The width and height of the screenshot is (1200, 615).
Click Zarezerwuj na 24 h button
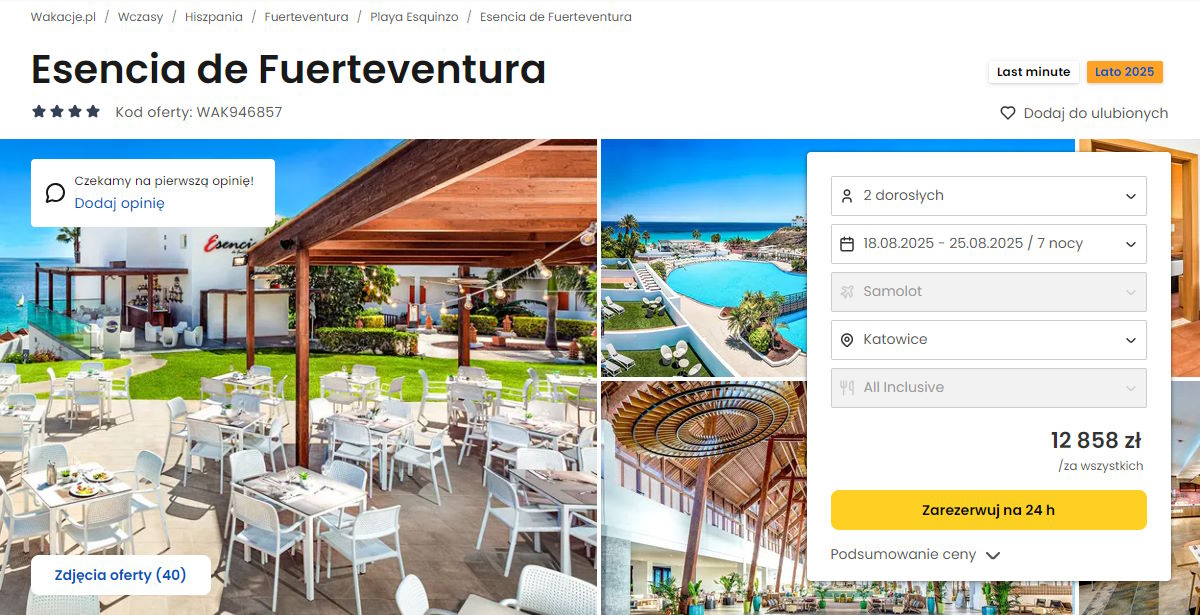point(989,510)
